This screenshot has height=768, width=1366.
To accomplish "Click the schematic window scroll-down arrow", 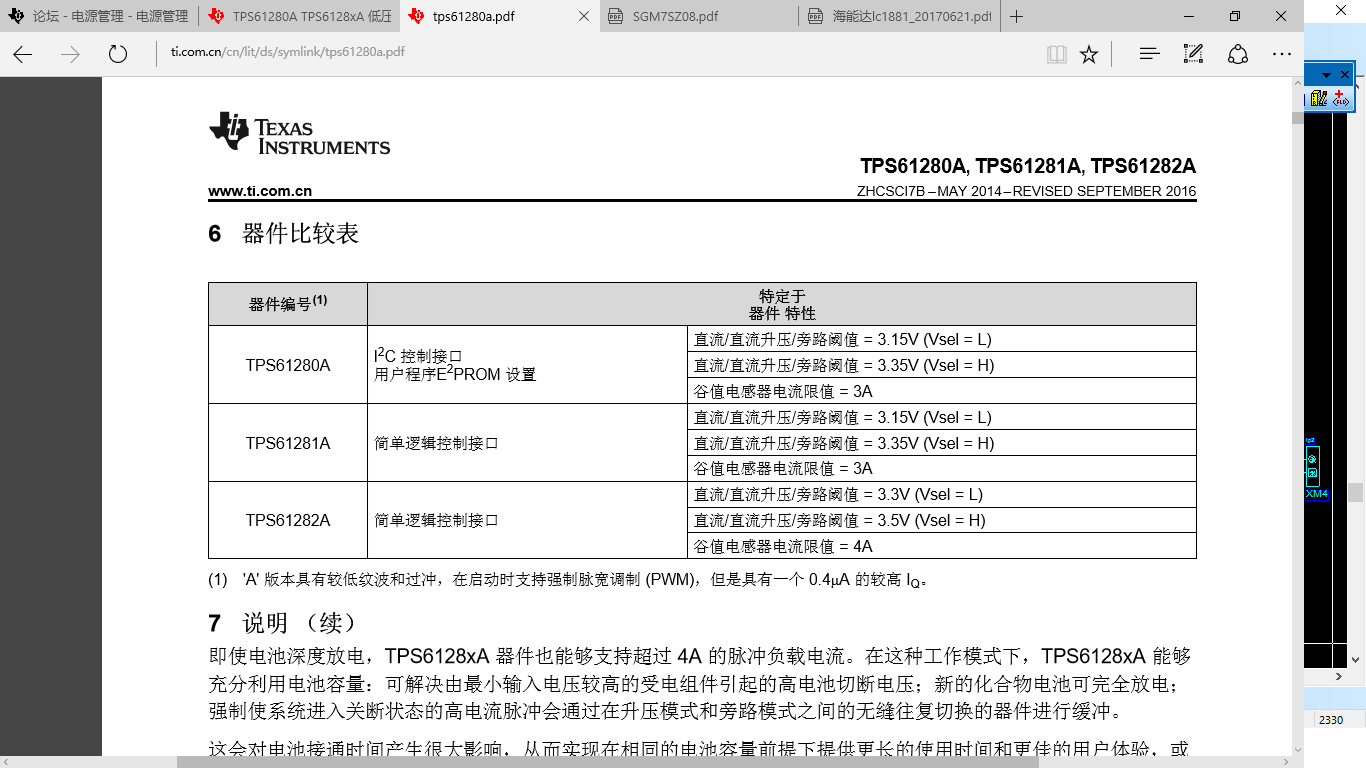I will pos(1356,659).
